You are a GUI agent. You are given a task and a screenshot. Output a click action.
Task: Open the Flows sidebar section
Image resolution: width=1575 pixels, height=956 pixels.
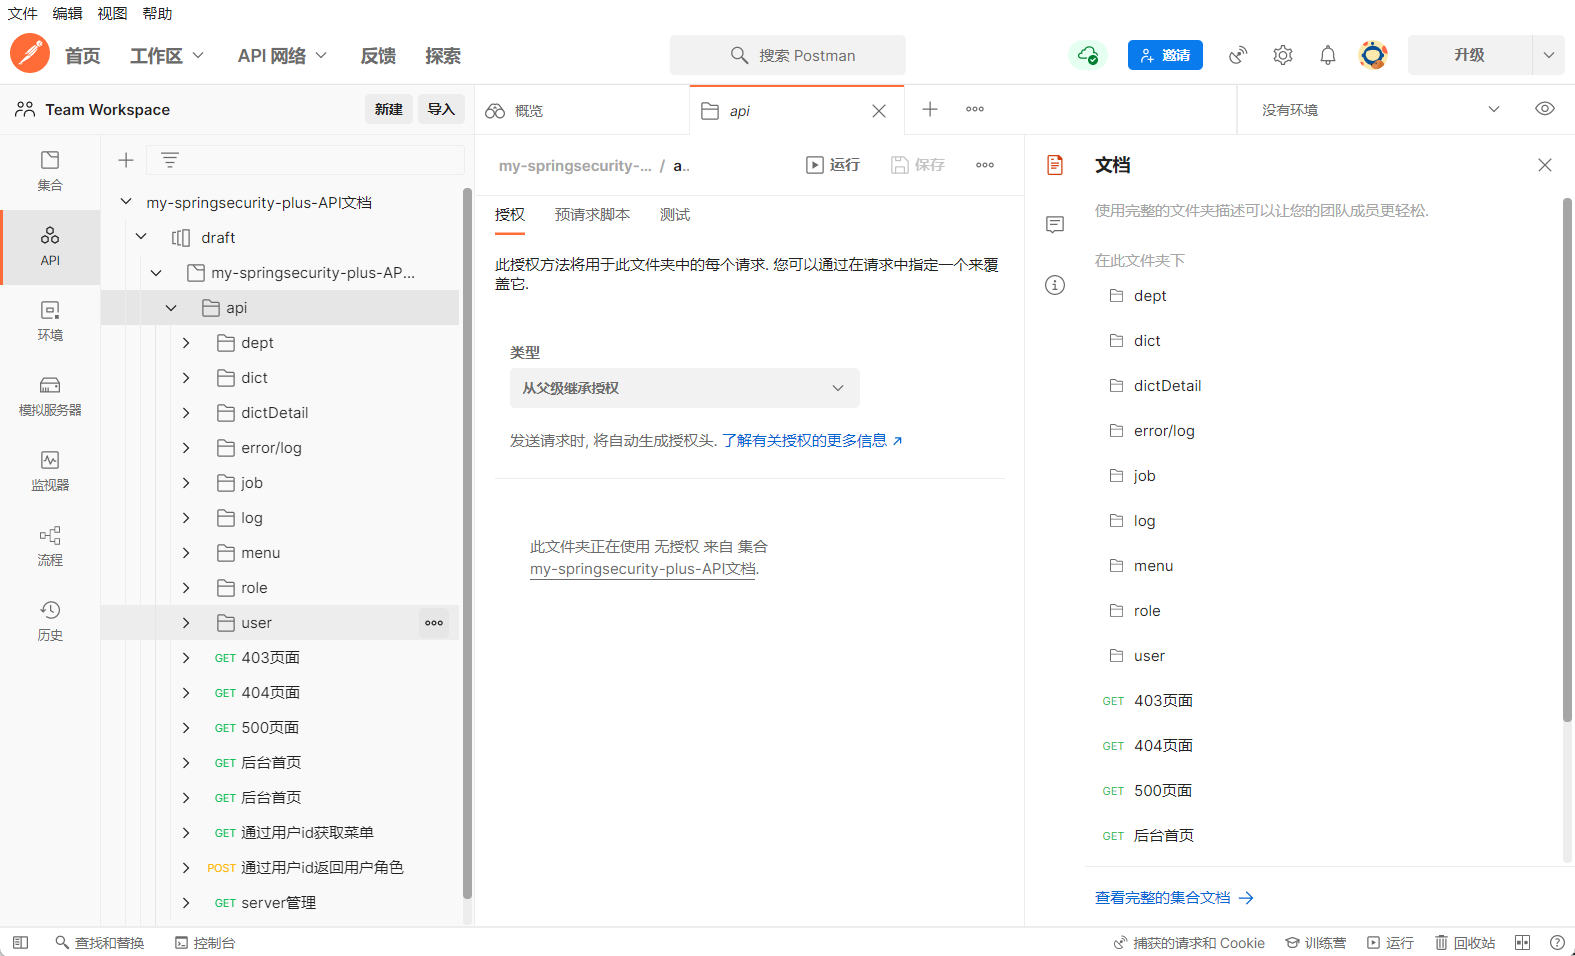pos(50,546)
